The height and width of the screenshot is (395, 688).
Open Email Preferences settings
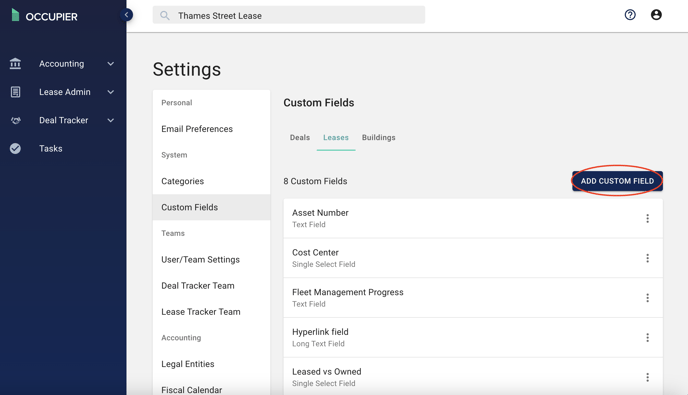[x=197, y=129]
